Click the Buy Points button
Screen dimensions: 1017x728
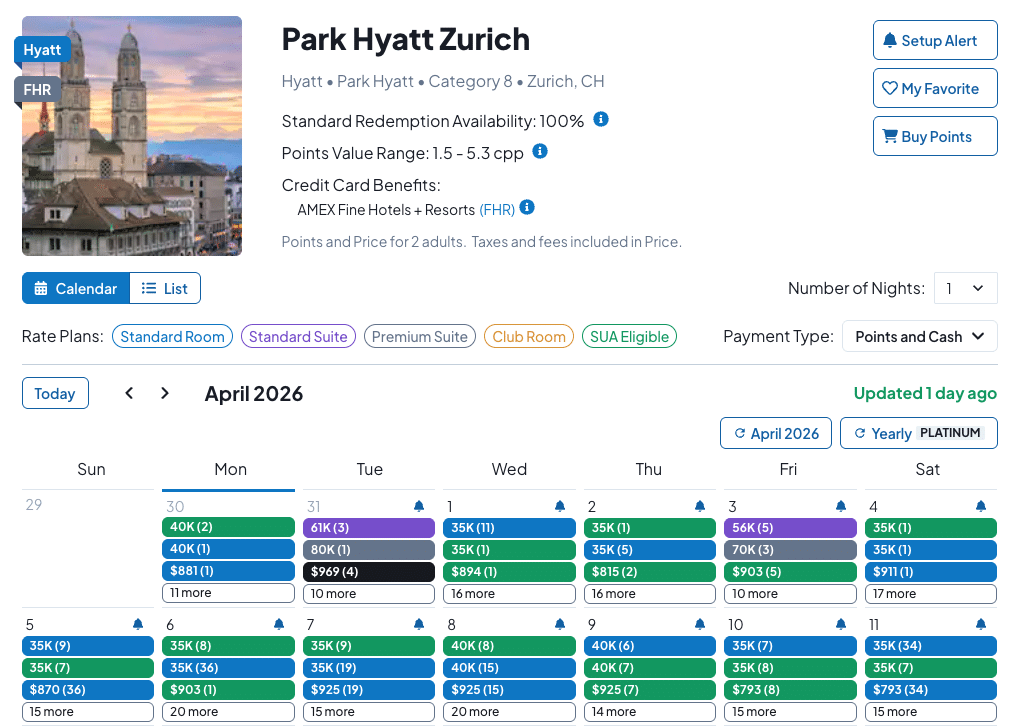point(935,137)
